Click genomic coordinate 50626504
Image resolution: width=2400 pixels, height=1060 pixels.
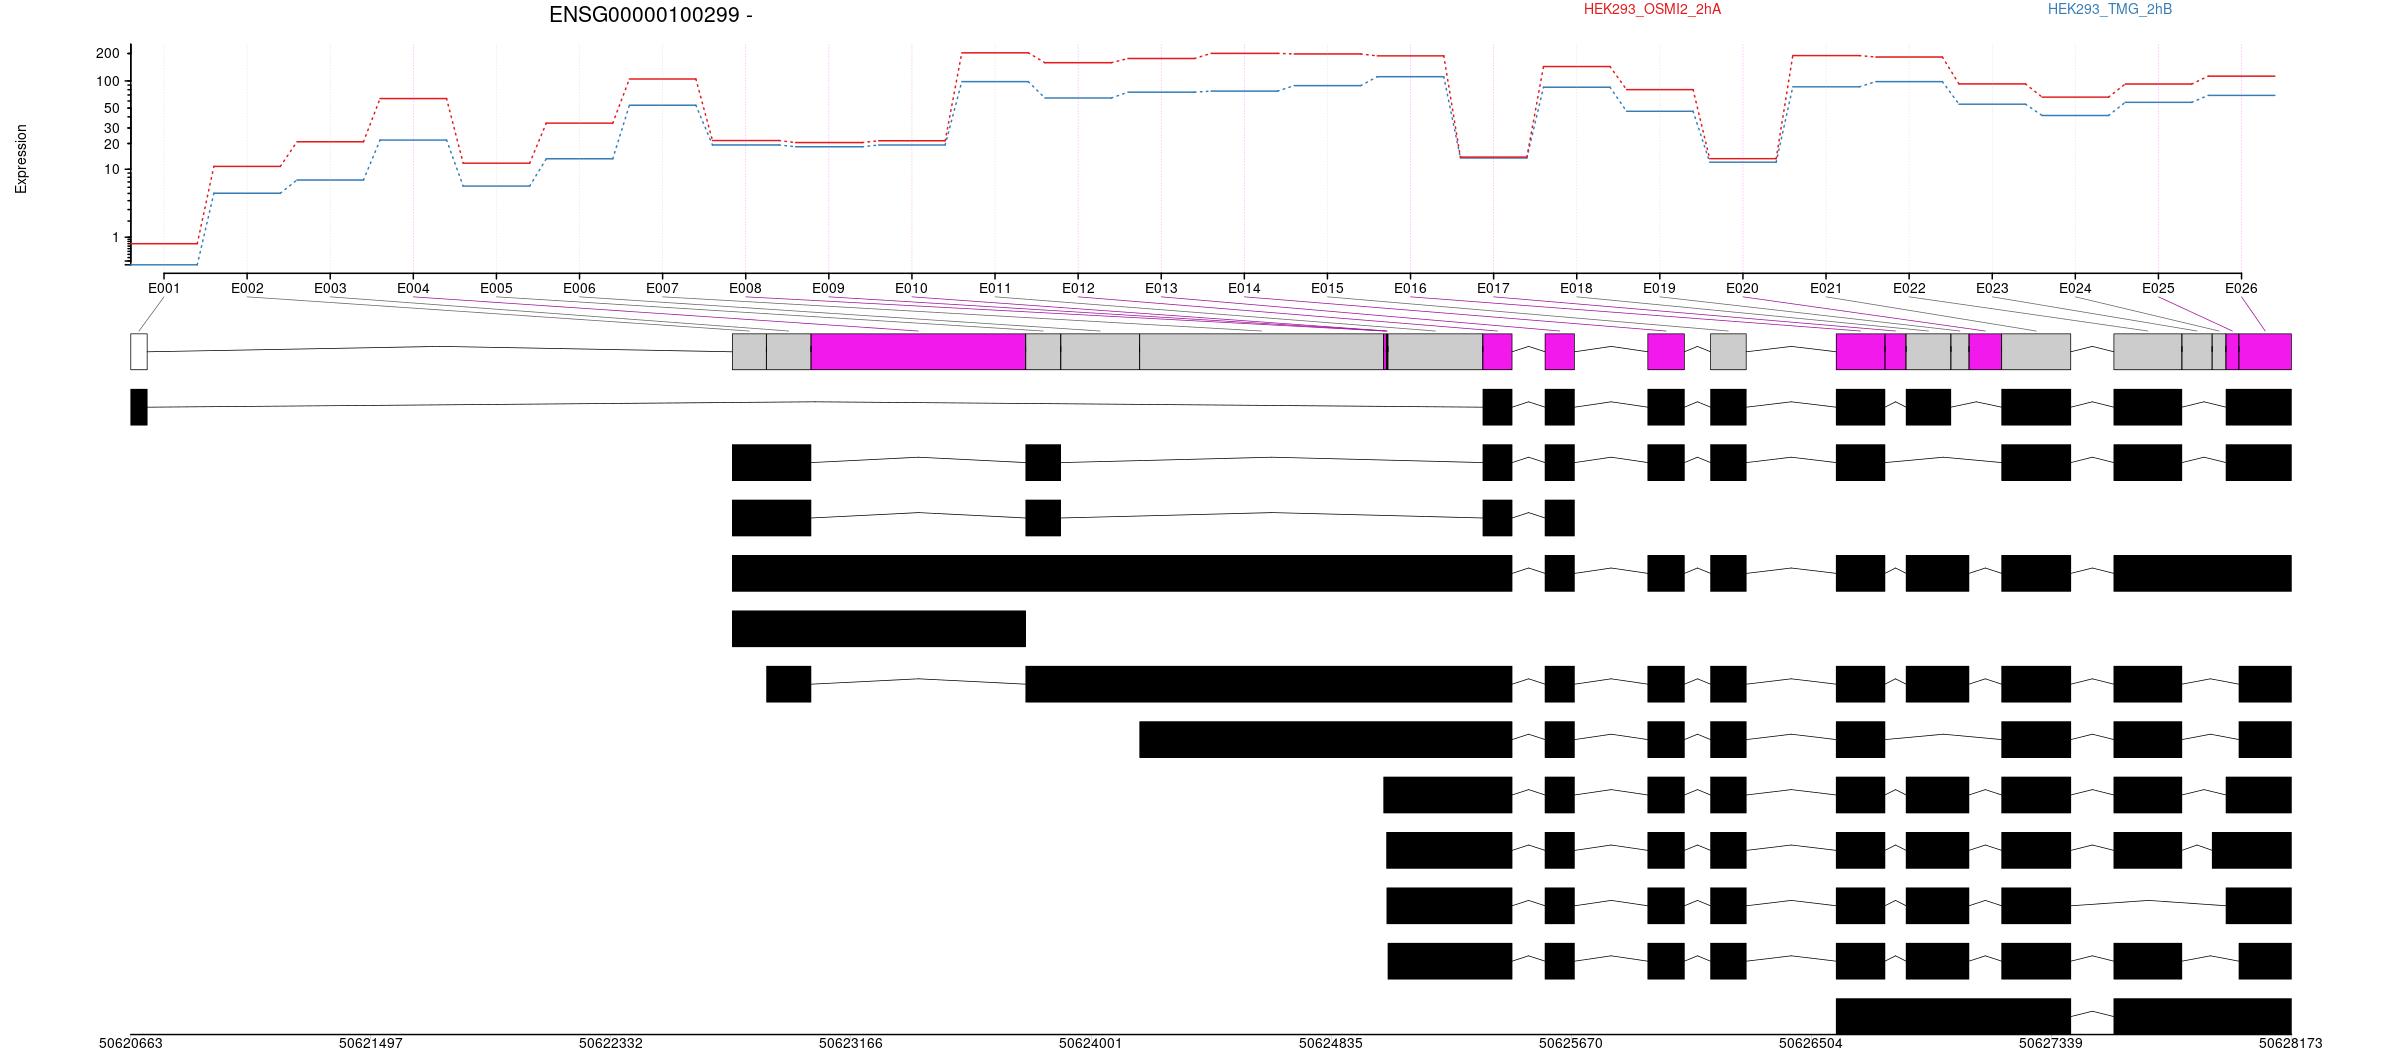[1811, 1043]
